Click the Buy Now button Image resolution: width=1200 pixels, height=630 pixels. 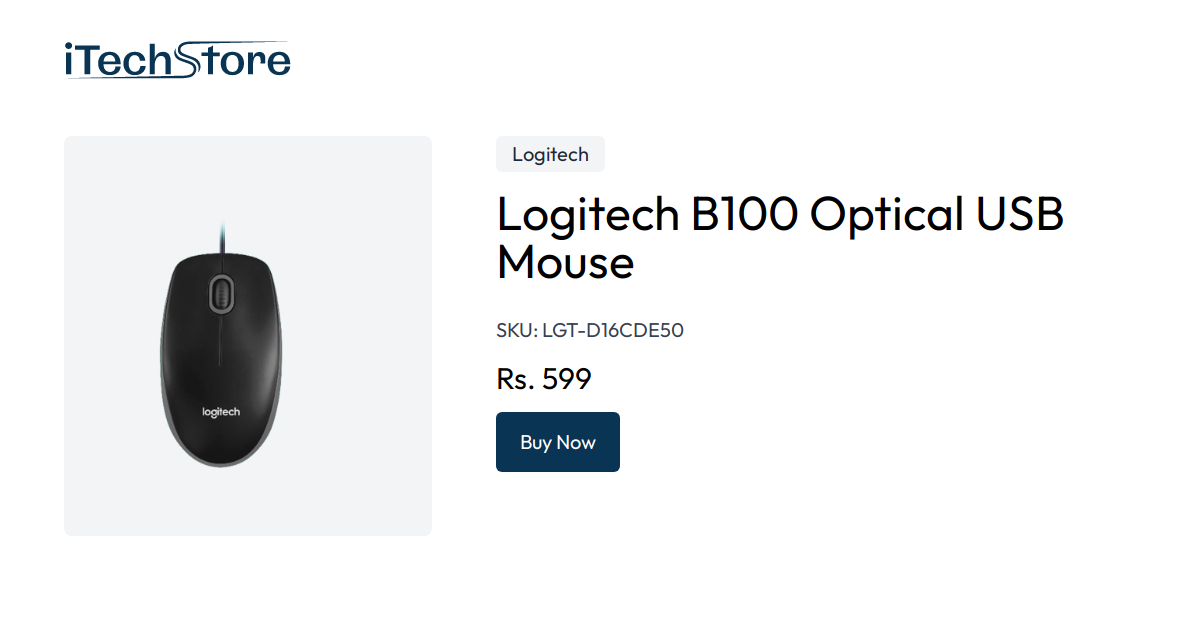tap(558, 442)
